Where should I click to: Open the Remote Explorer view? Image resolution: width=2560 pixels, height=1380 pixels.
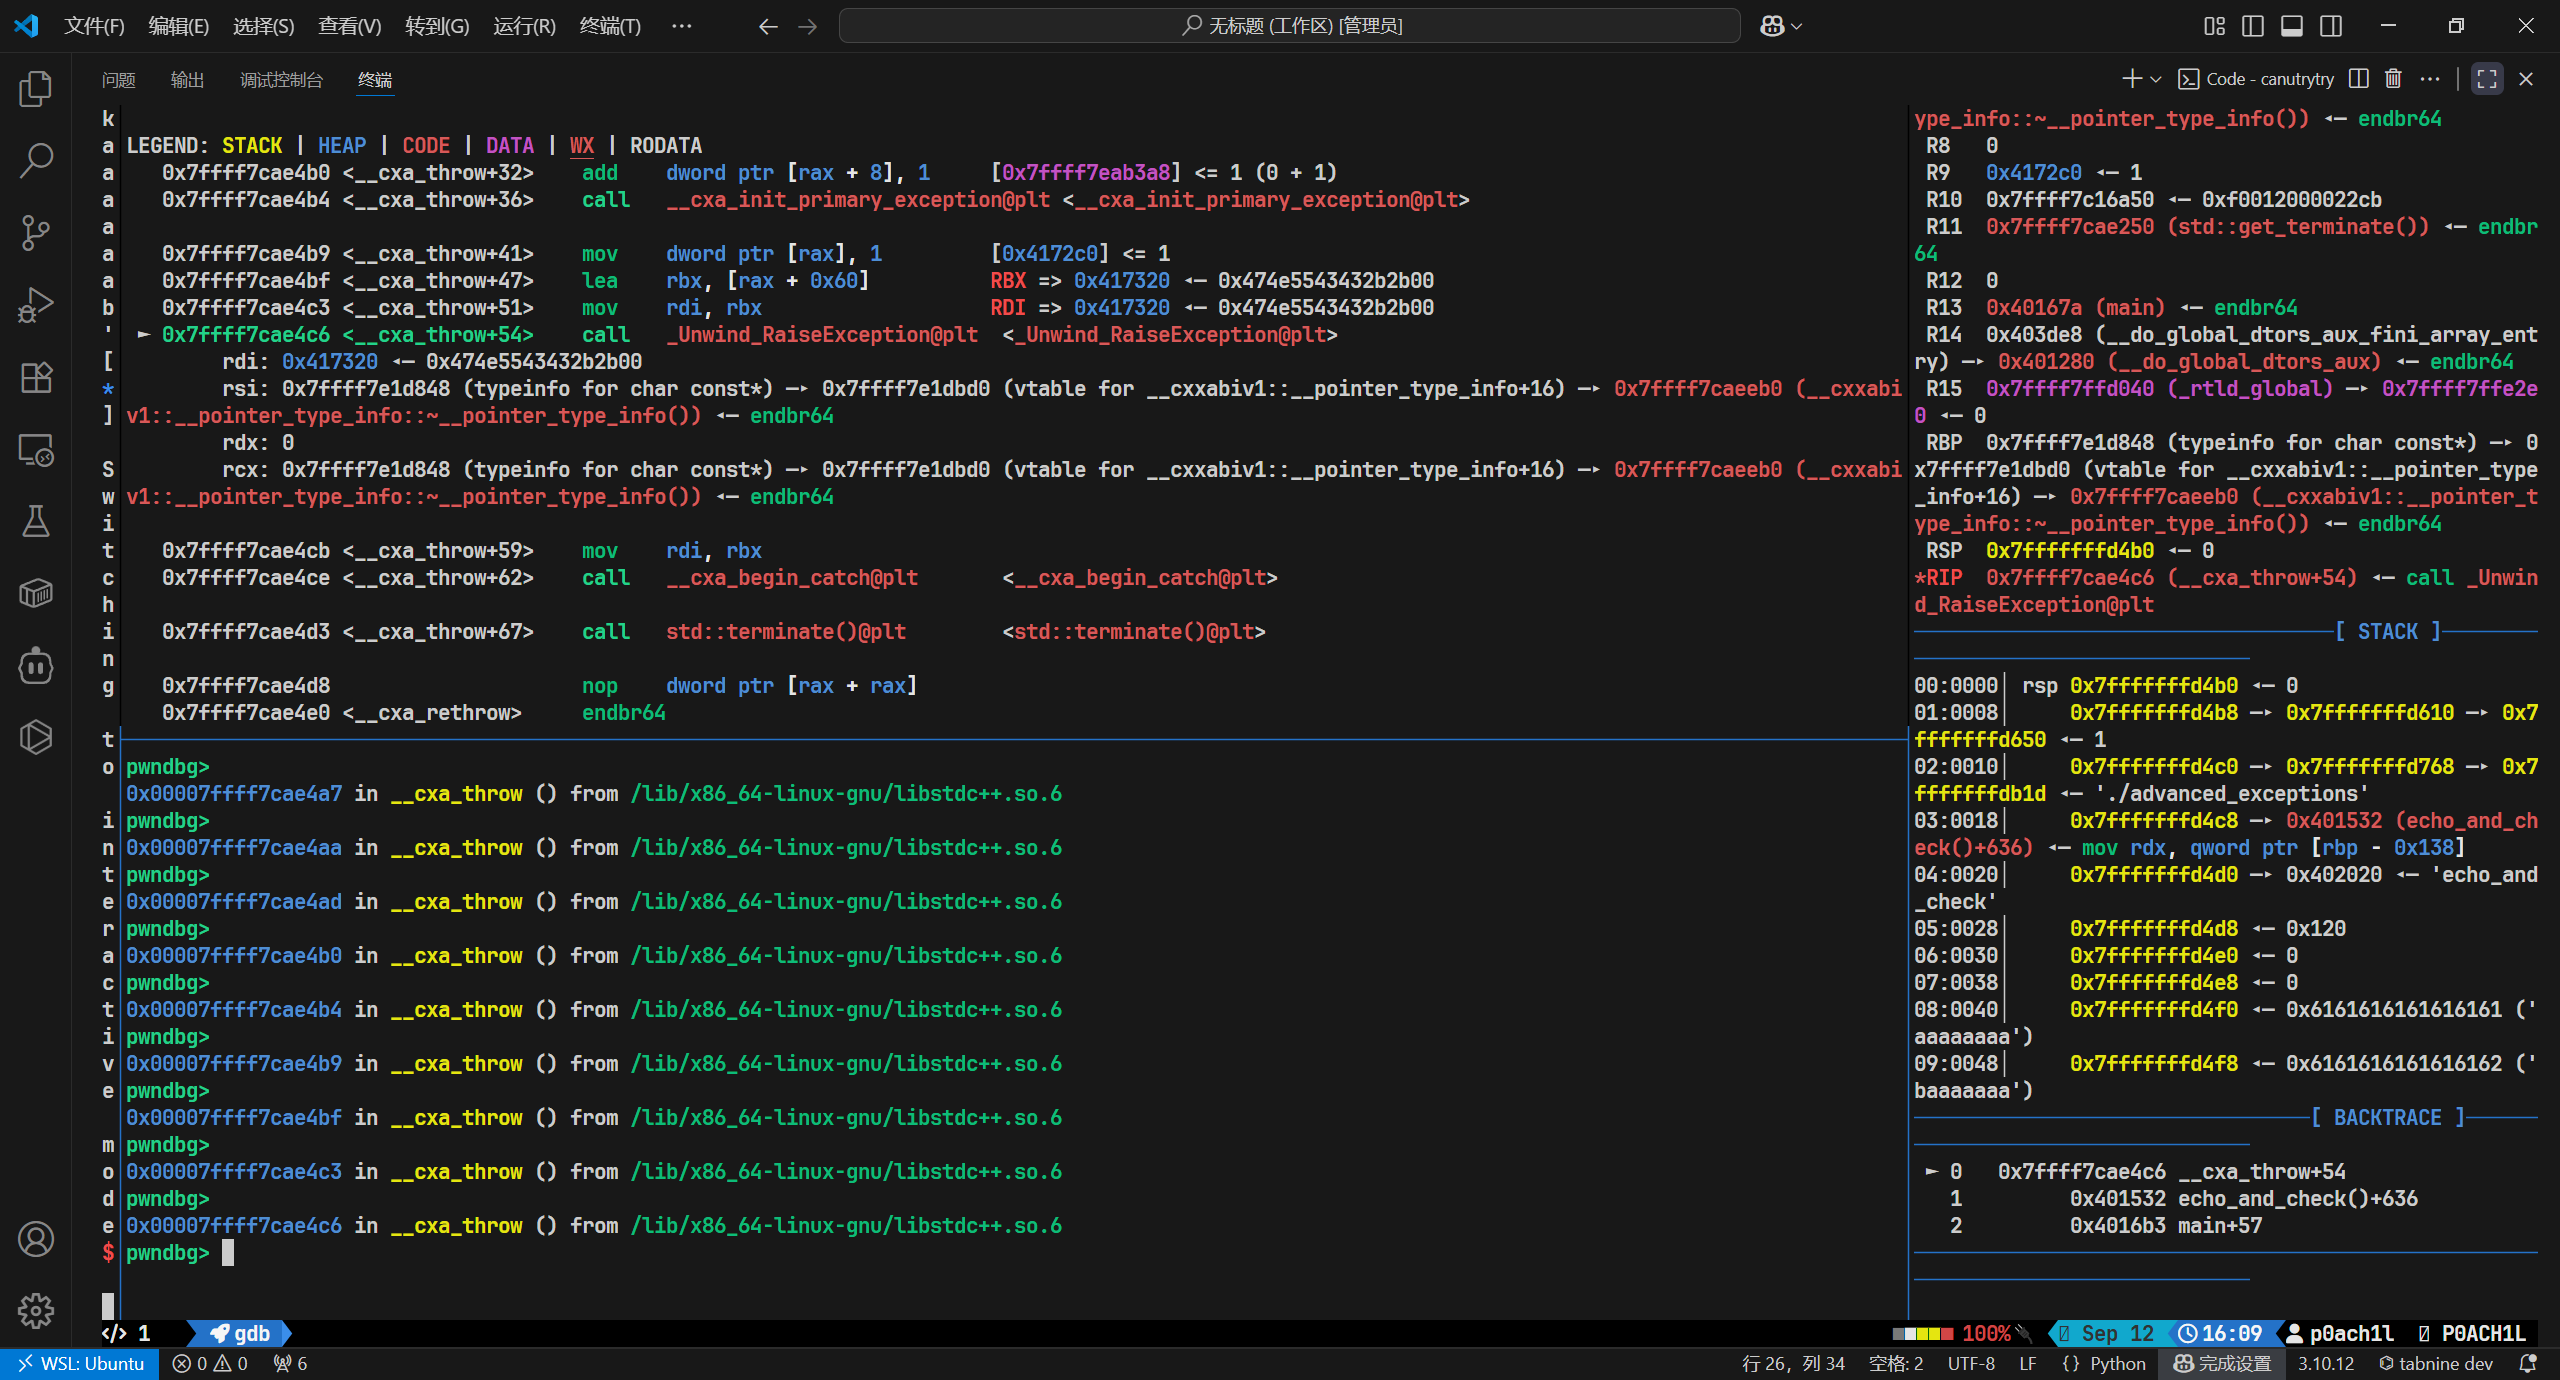36,450
